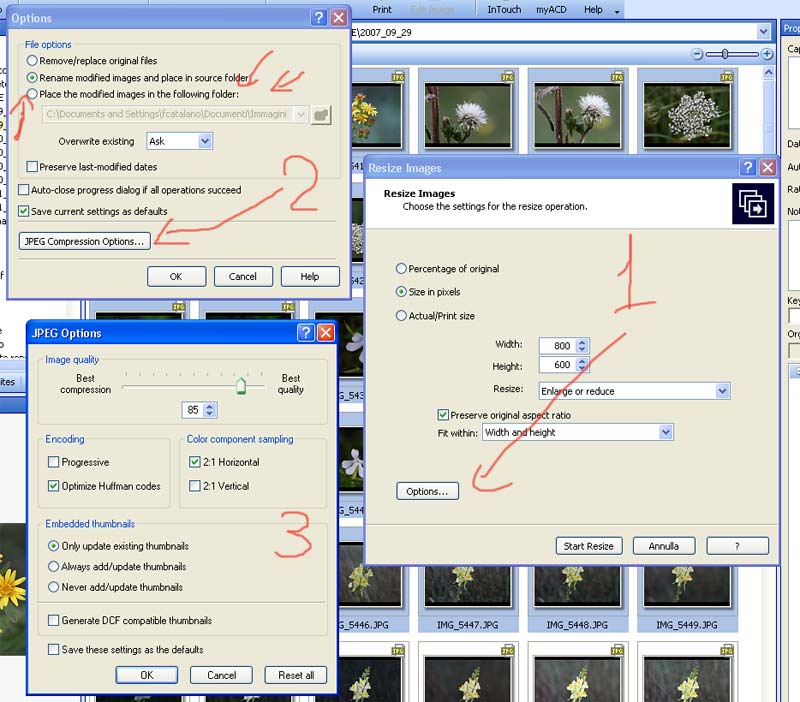Viewport: 800px width, 702px height.
Task: Click Start Resize button
Action: click(589, 545)
